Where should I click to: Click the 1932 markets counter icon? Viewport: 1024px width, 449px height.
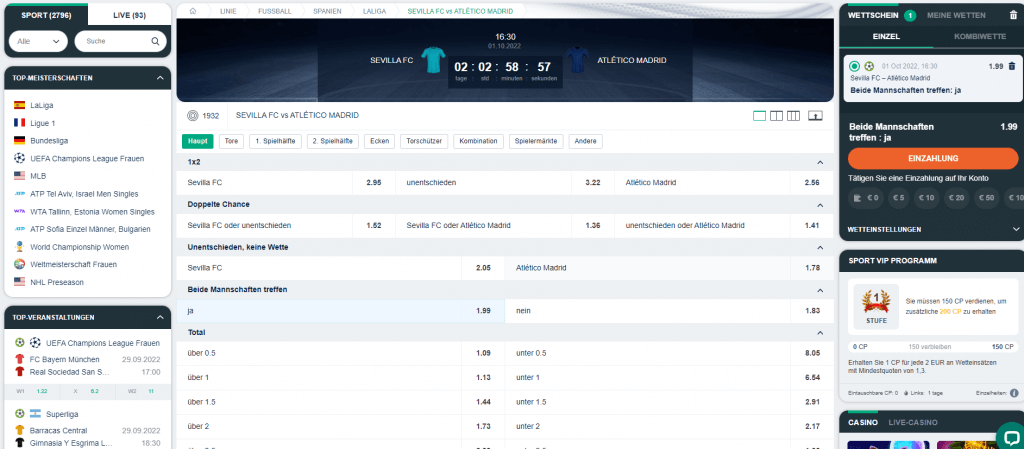point(192,116)
